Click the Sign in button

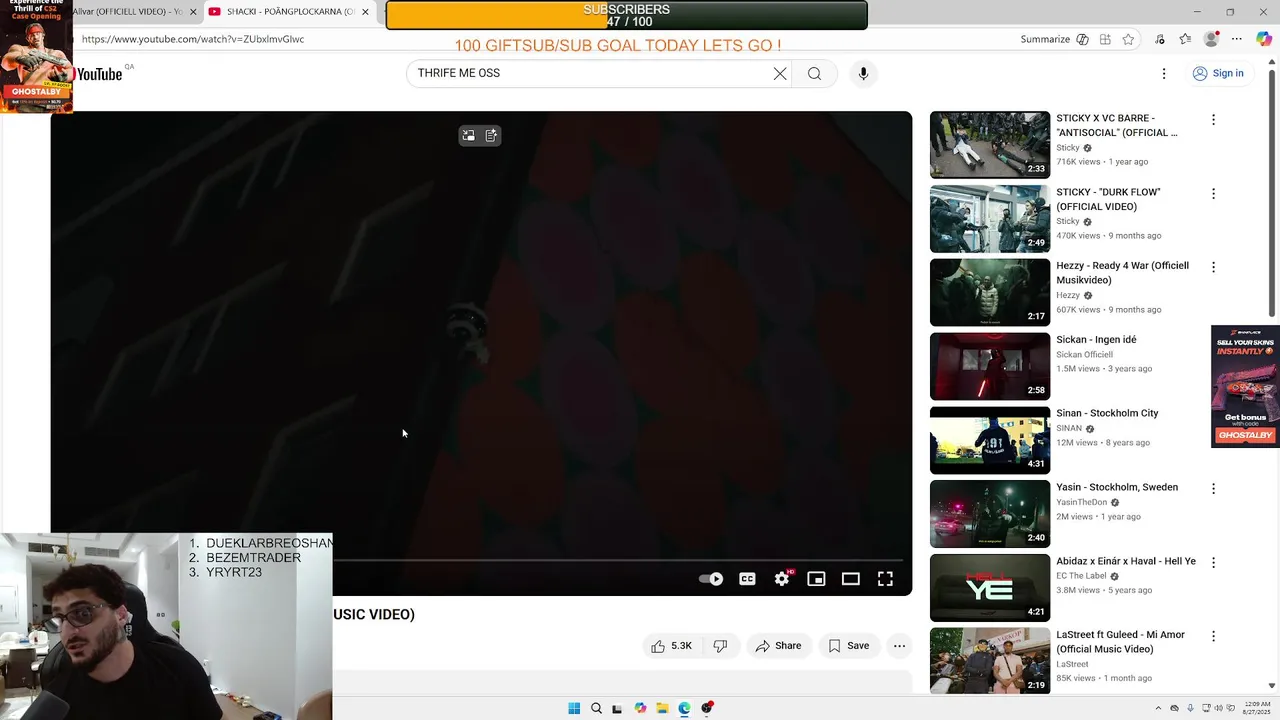pyautogui.click(x=1218, y=73)
